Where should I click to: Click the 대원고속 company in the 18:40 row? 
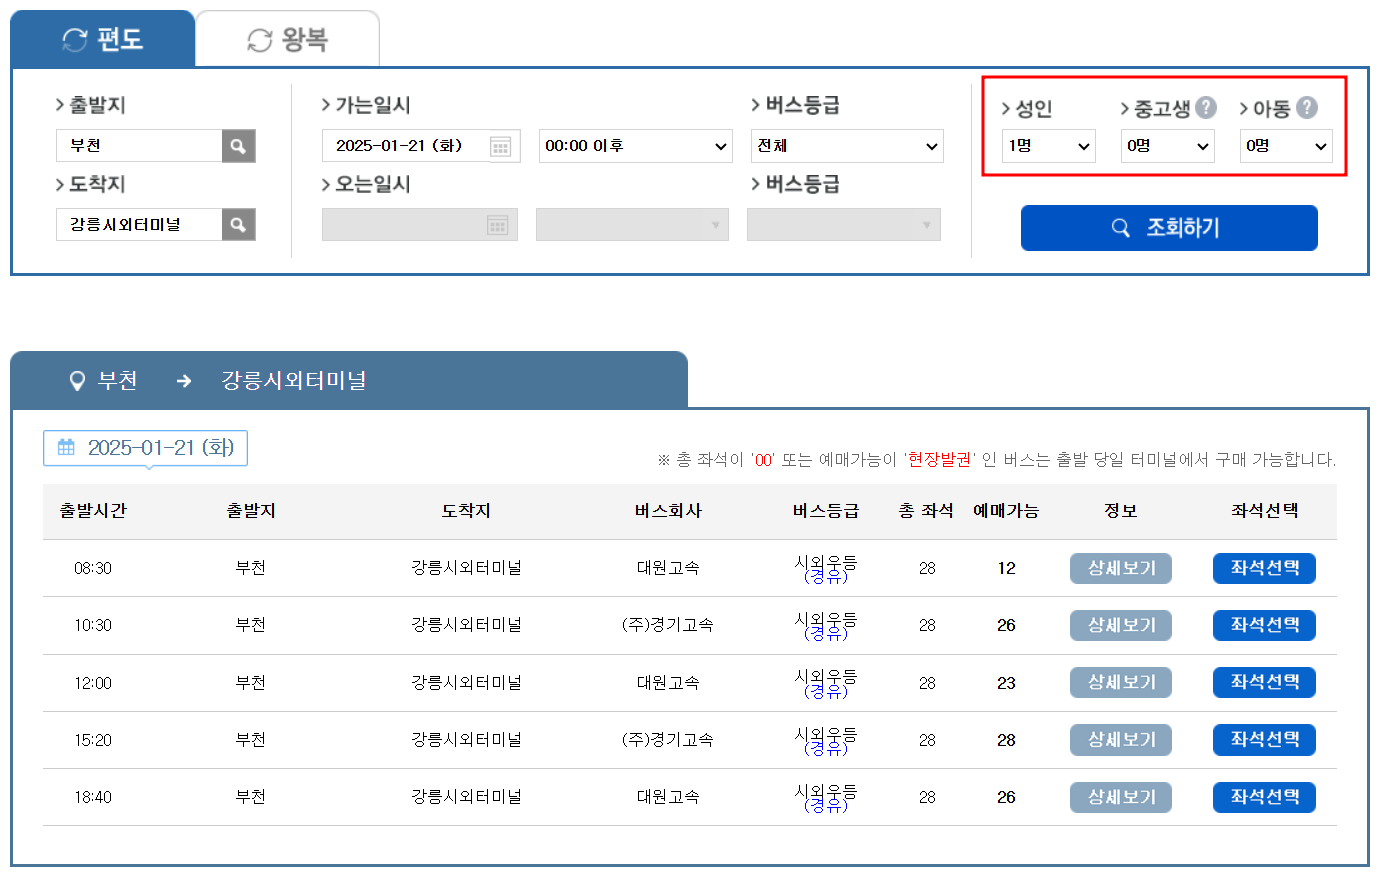click(668, 797)
